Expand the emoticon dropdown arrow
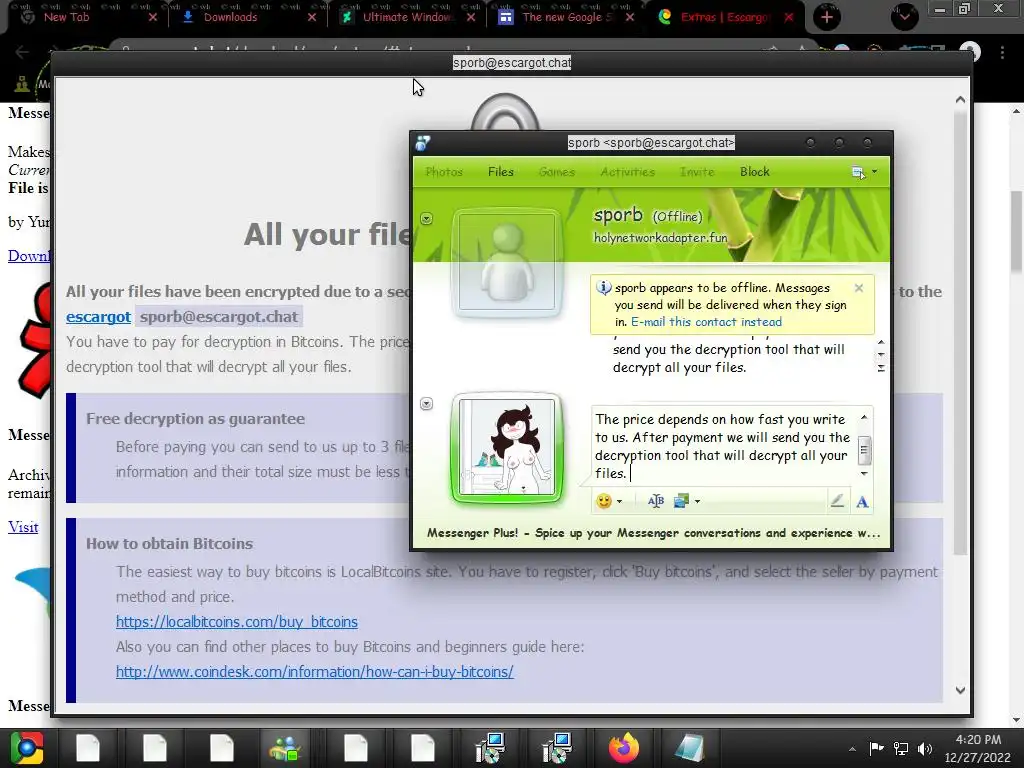Image resolution: width=1024 pixels, height=768 pixels. click(619, 502)
